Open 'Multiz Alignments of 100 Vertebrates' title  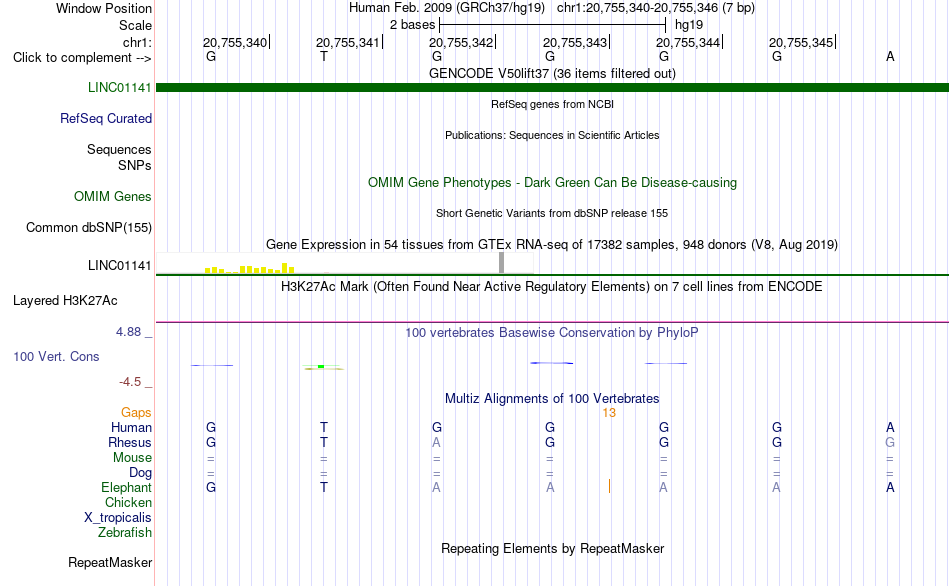tap(552, 399)
